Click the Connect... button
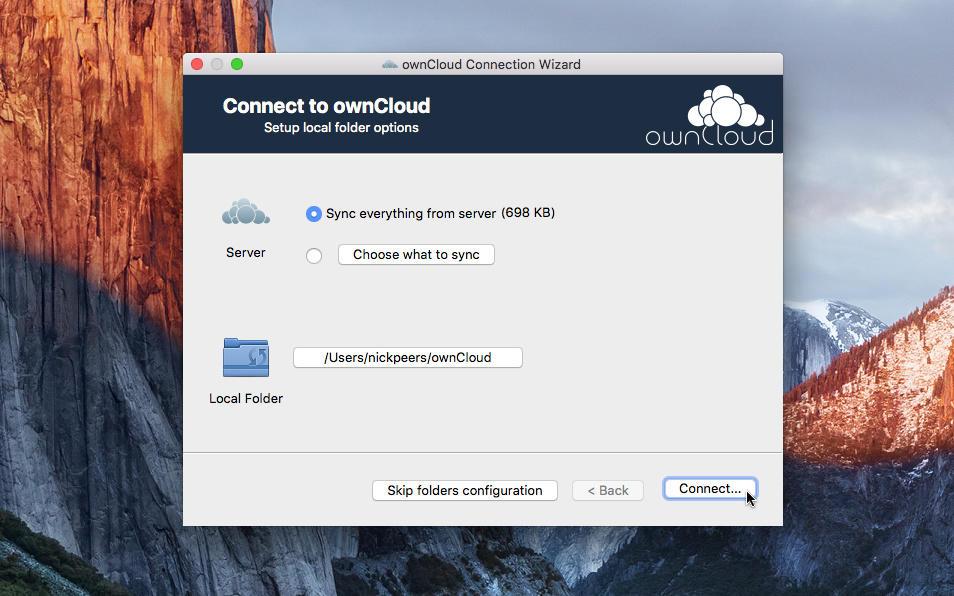Screen dimensions: 954x596 [x=710, y=489]
